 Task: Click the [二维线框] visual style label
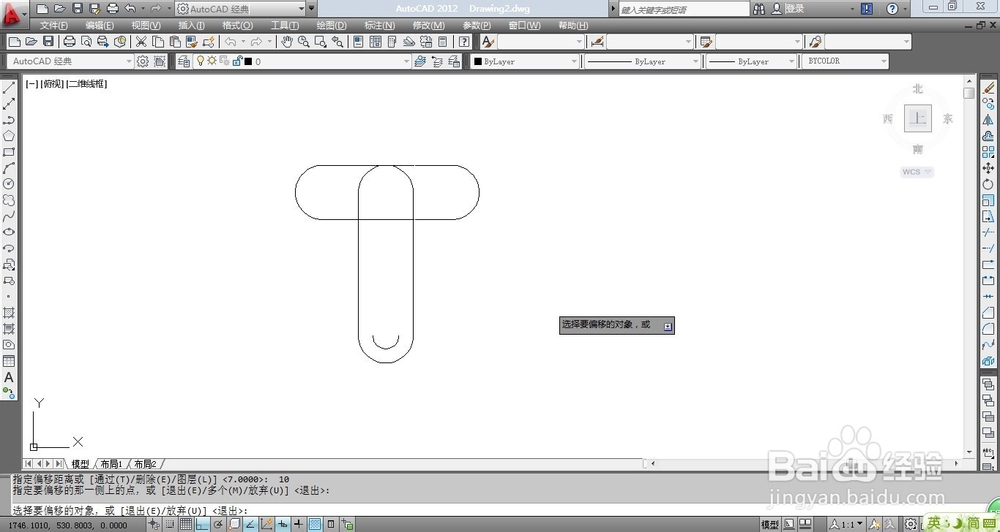point(87,84)
